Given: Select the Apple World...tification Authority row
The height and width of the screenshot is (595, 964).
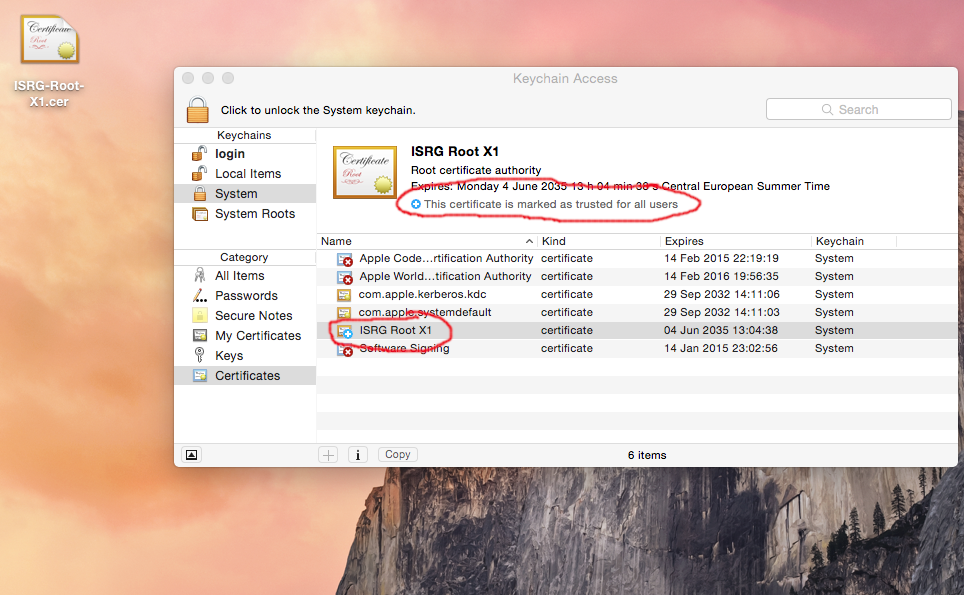Looking at the screenshot, I should click(638, 277).
